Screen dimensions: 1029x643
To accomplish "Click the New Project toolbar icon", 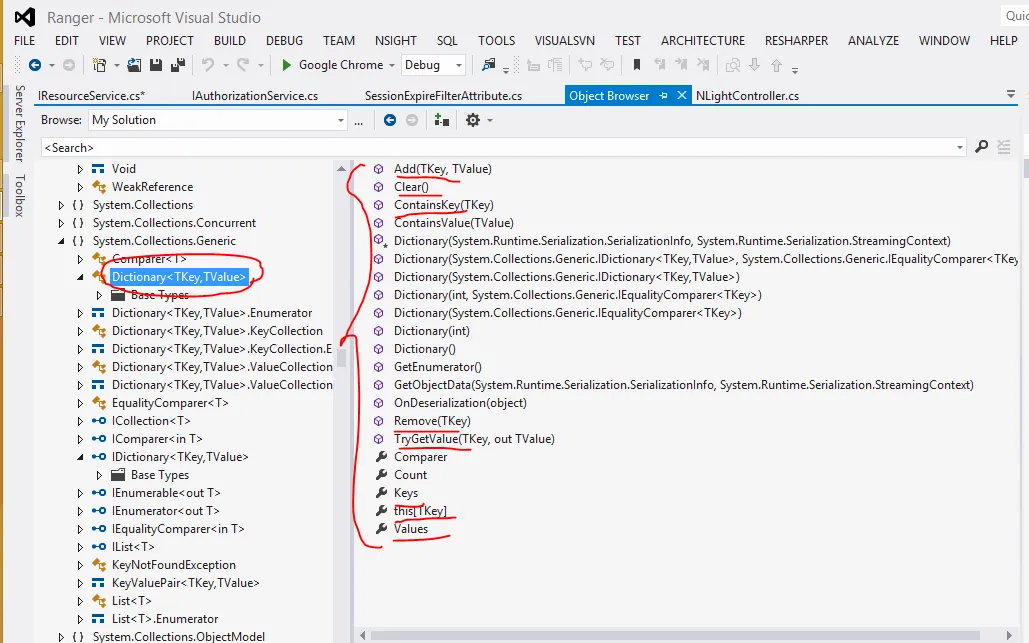I will pos(99,65).
